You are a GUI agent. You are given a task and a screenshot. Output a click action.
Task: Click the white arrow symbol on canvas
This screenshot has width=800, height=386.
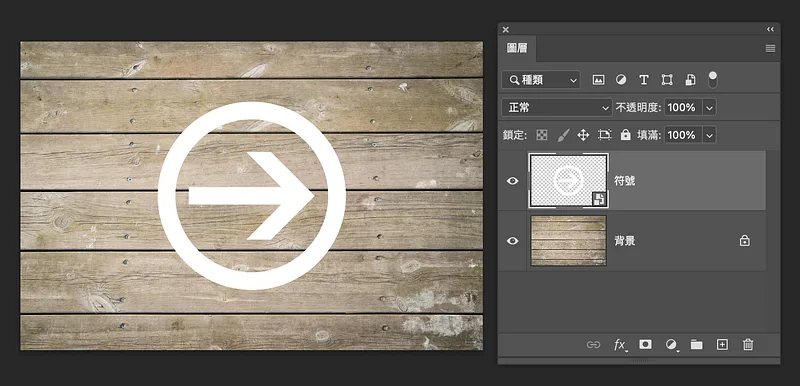(252, 196)
